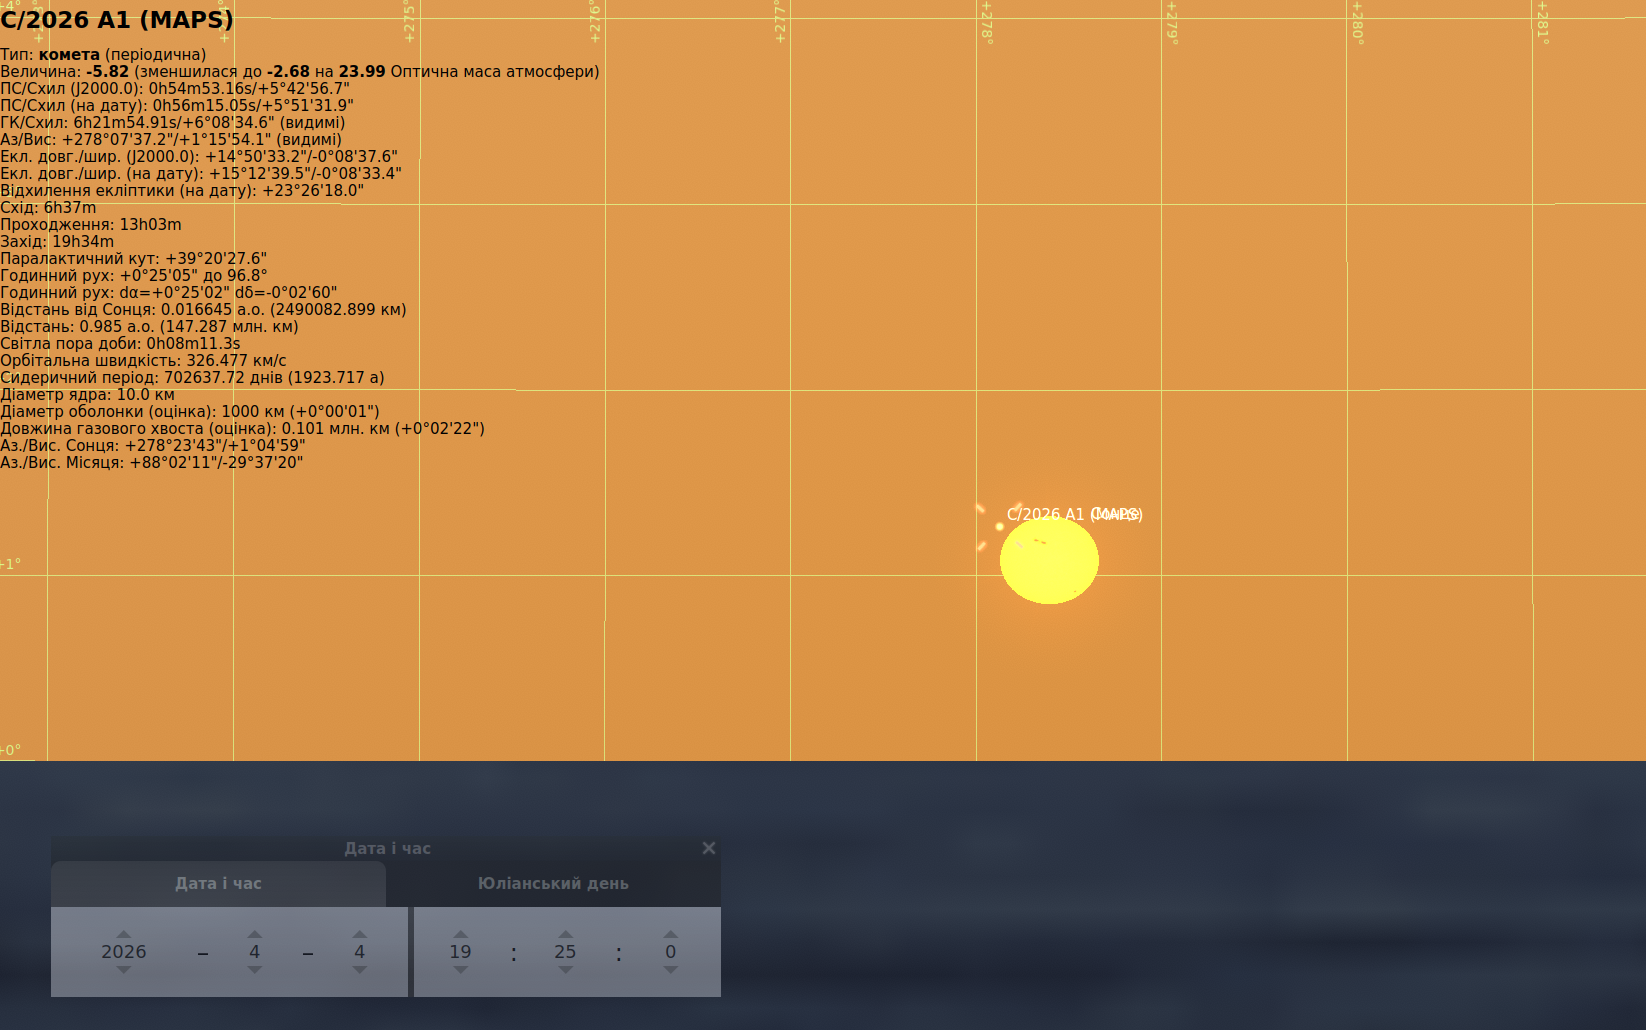Click the Тип: комета (періодична) line

[x=103, y=55]
